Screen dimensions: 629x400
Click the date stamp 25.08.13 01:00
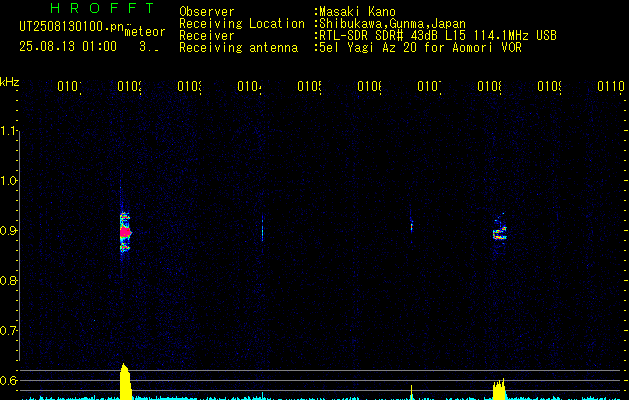(x=68, y=46)
